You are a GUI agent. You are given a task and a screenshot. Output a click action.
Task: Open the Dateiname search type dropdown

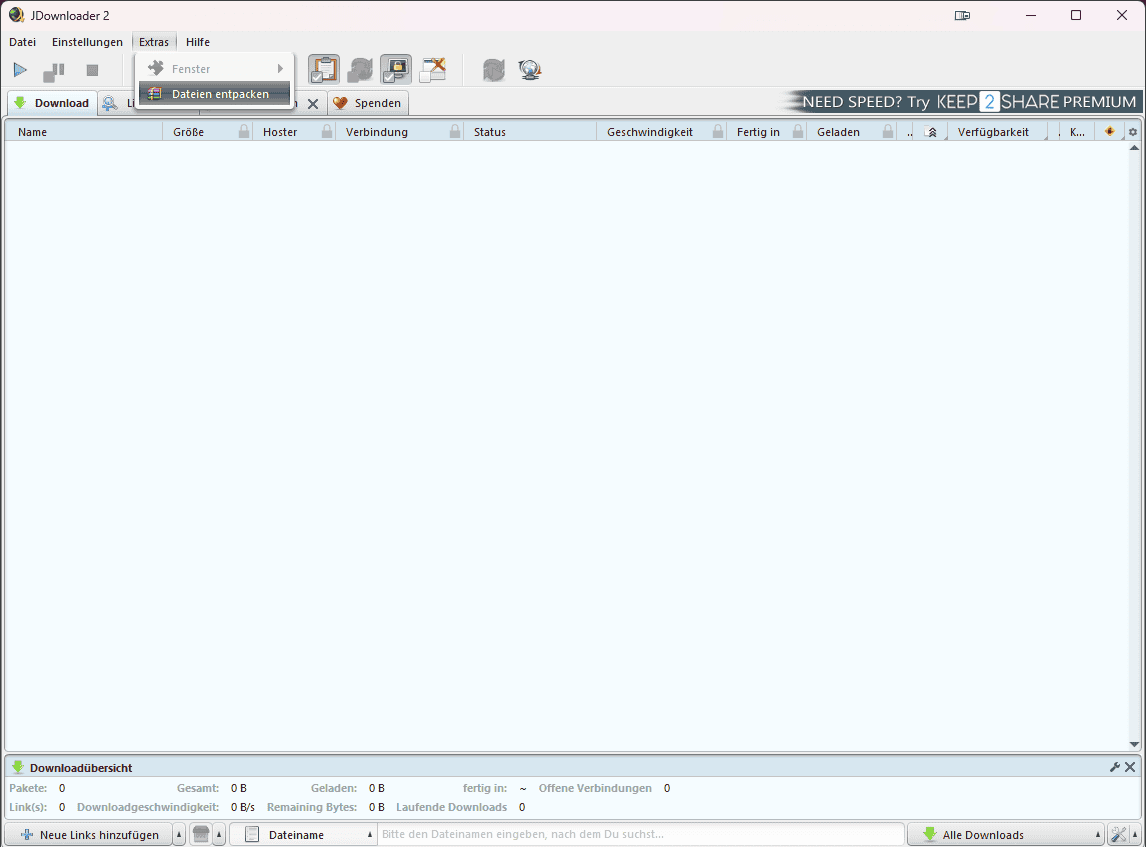point(303,835)
